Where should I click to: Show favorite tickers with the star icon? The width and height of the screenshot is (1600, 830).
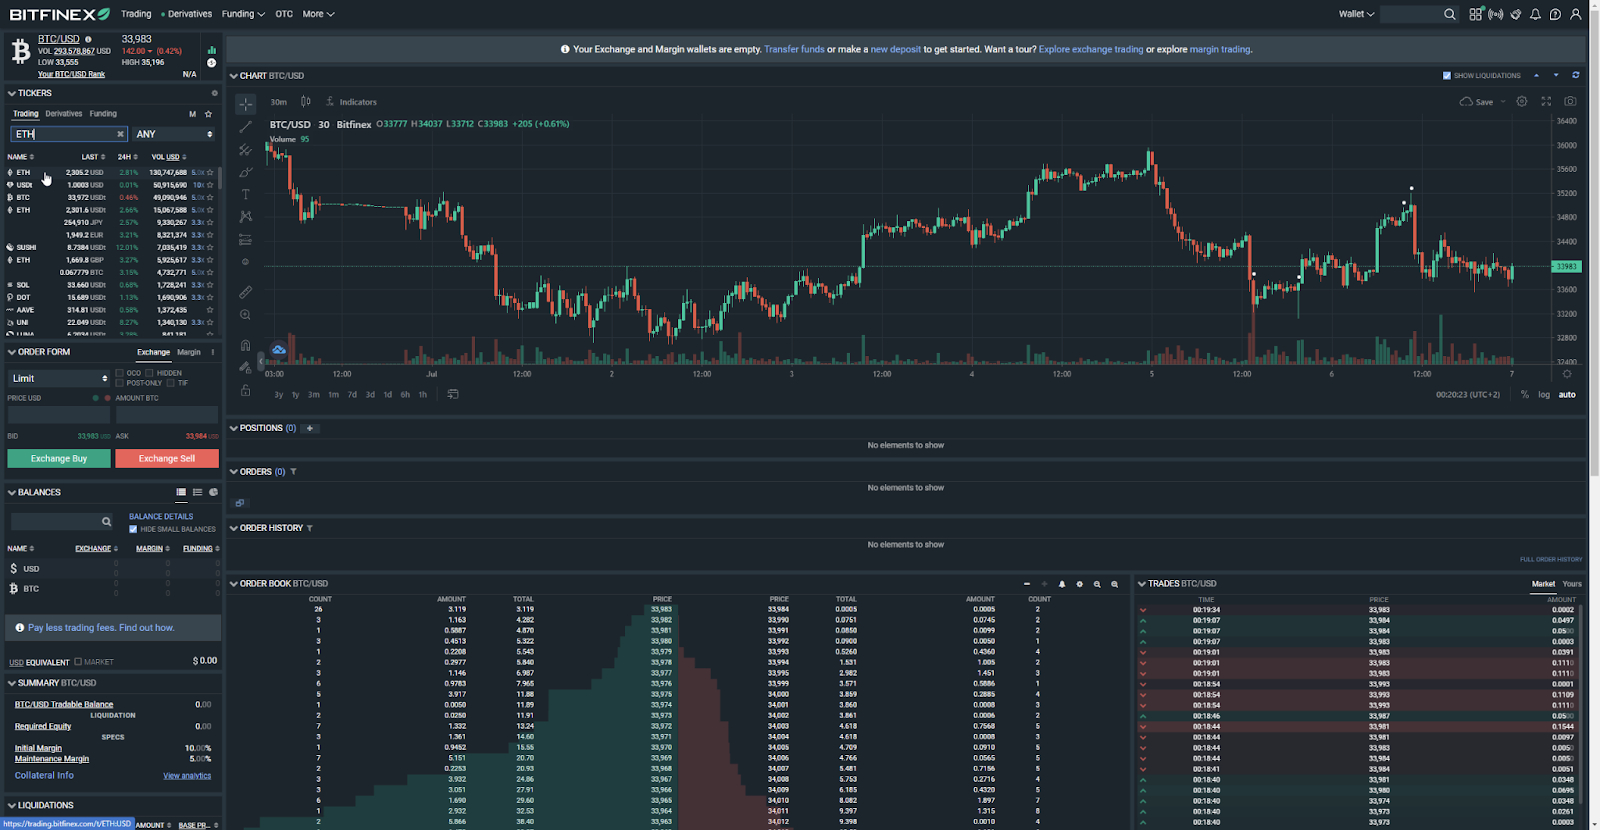[x=208, y=114]
